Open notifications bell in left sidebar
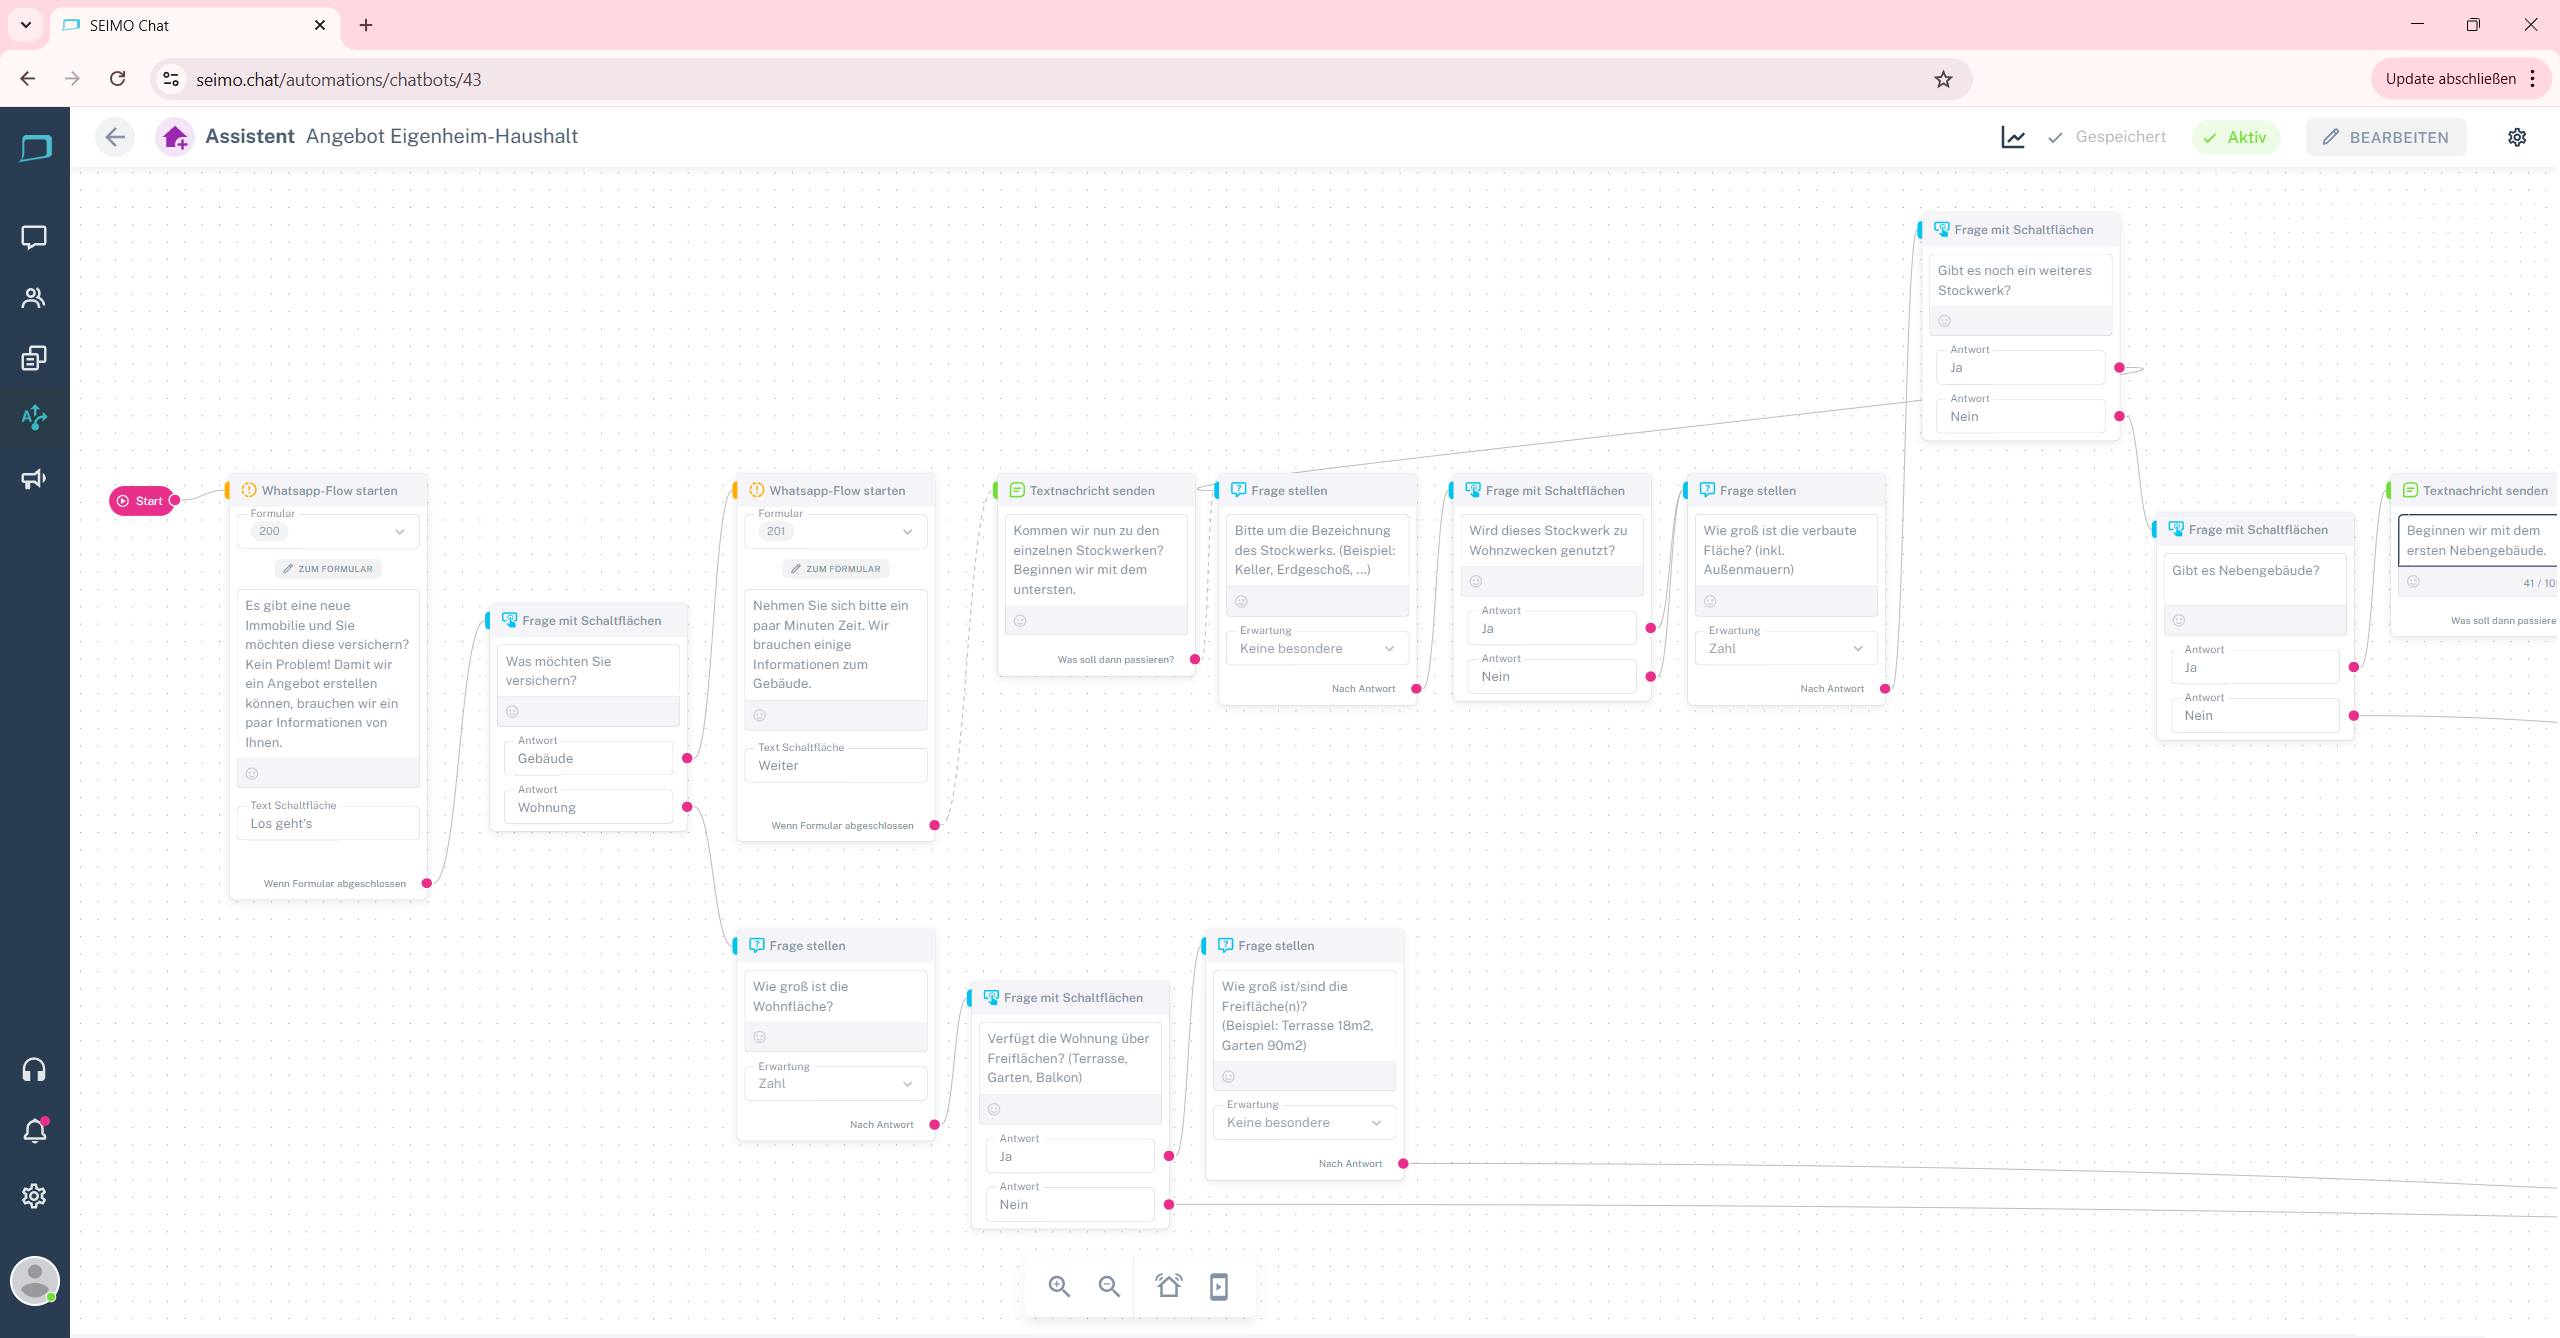This screenshot has width=2560, height=1338. [34, 1131]
